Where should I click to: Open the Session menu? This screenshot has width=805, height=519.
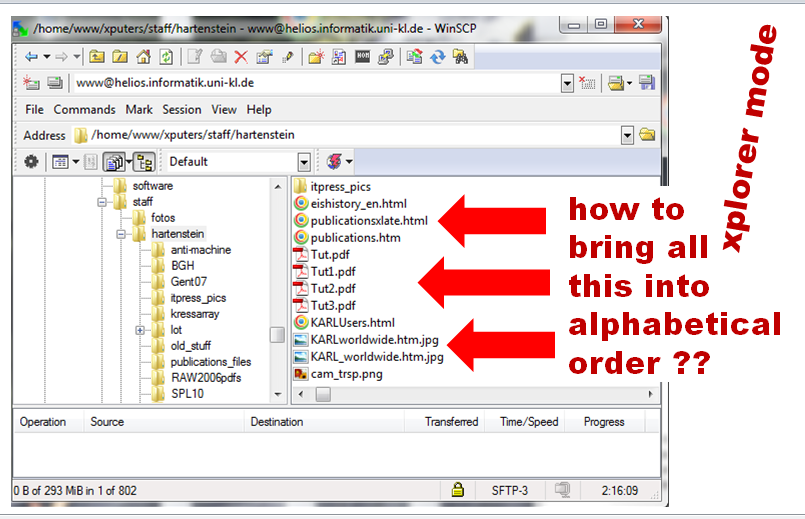pos(182,109)
